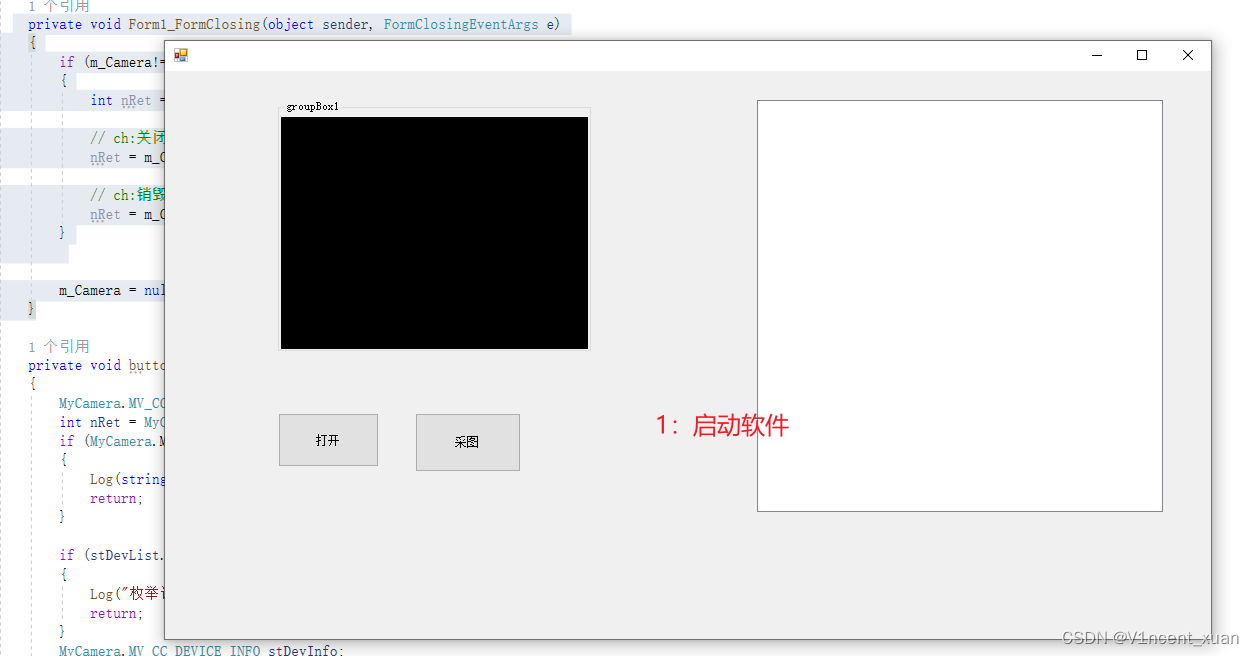Minimize the camera capture form window
The image size is (1254, 656).
[x=1097, y=55]
